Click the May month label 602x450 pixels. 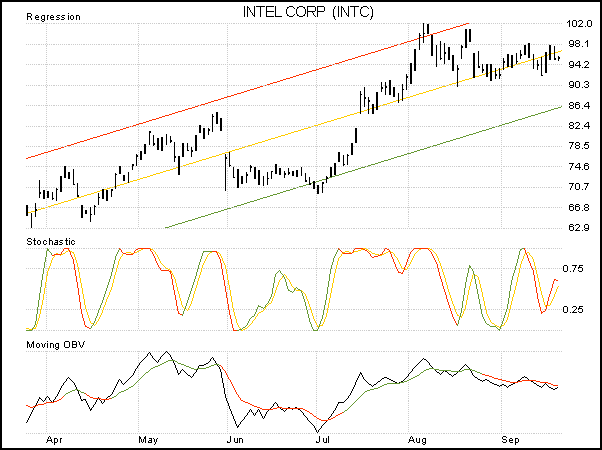(x=148, y=440)
